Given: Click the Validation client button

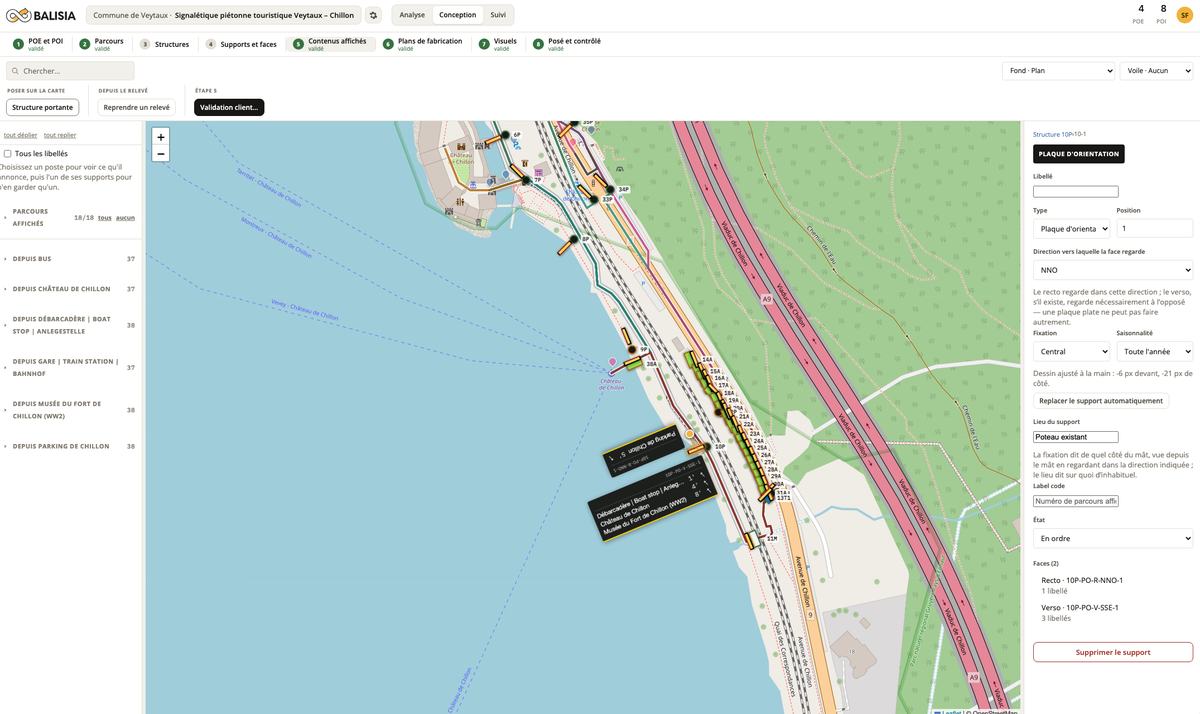Looking at the screenshot, I should coord(229,107).
